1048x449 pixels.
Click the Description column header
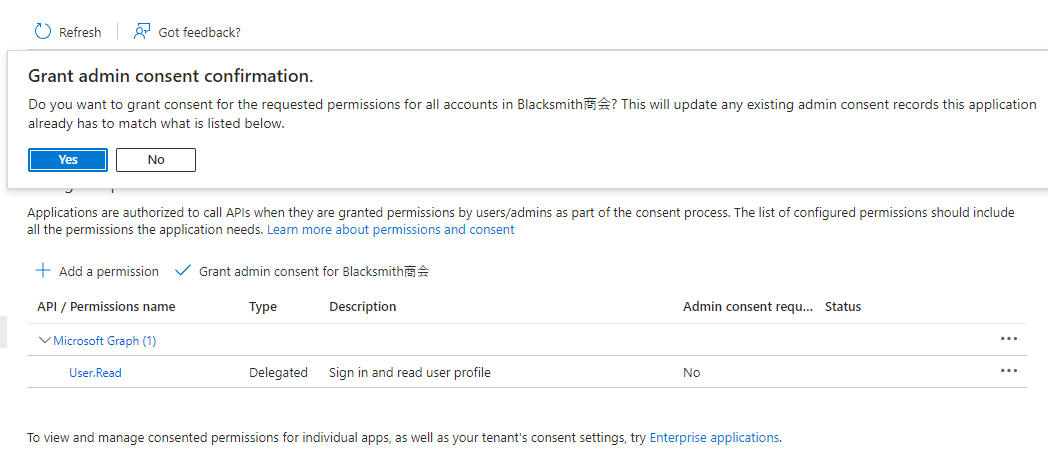pyautogui.click(x=363, y=307)
